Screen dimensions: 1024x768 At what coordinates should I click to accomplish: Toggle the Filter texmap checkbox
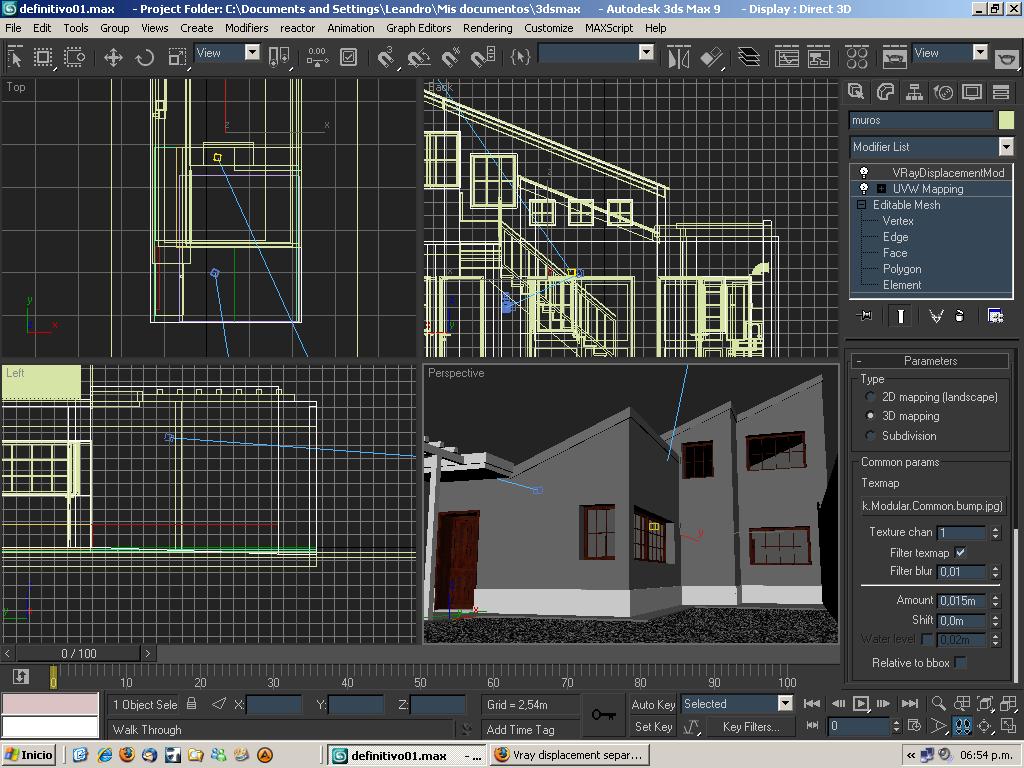(961, 552)
